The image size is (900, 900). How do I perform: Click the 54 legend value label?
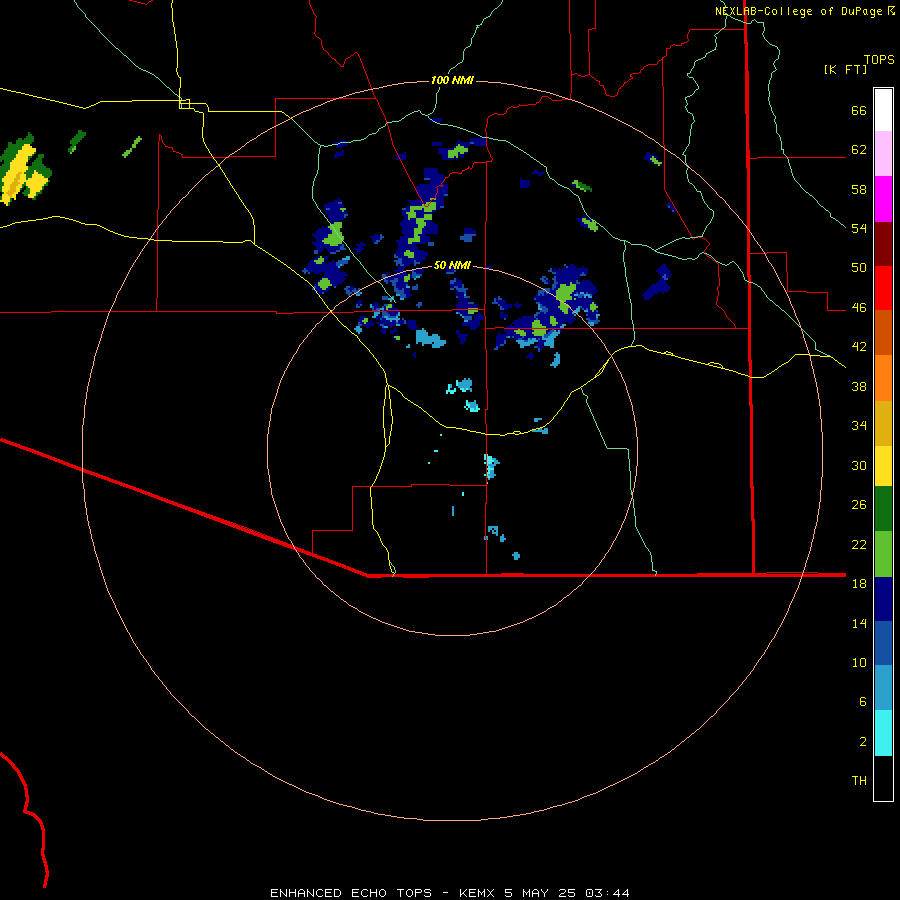point(859,228)
